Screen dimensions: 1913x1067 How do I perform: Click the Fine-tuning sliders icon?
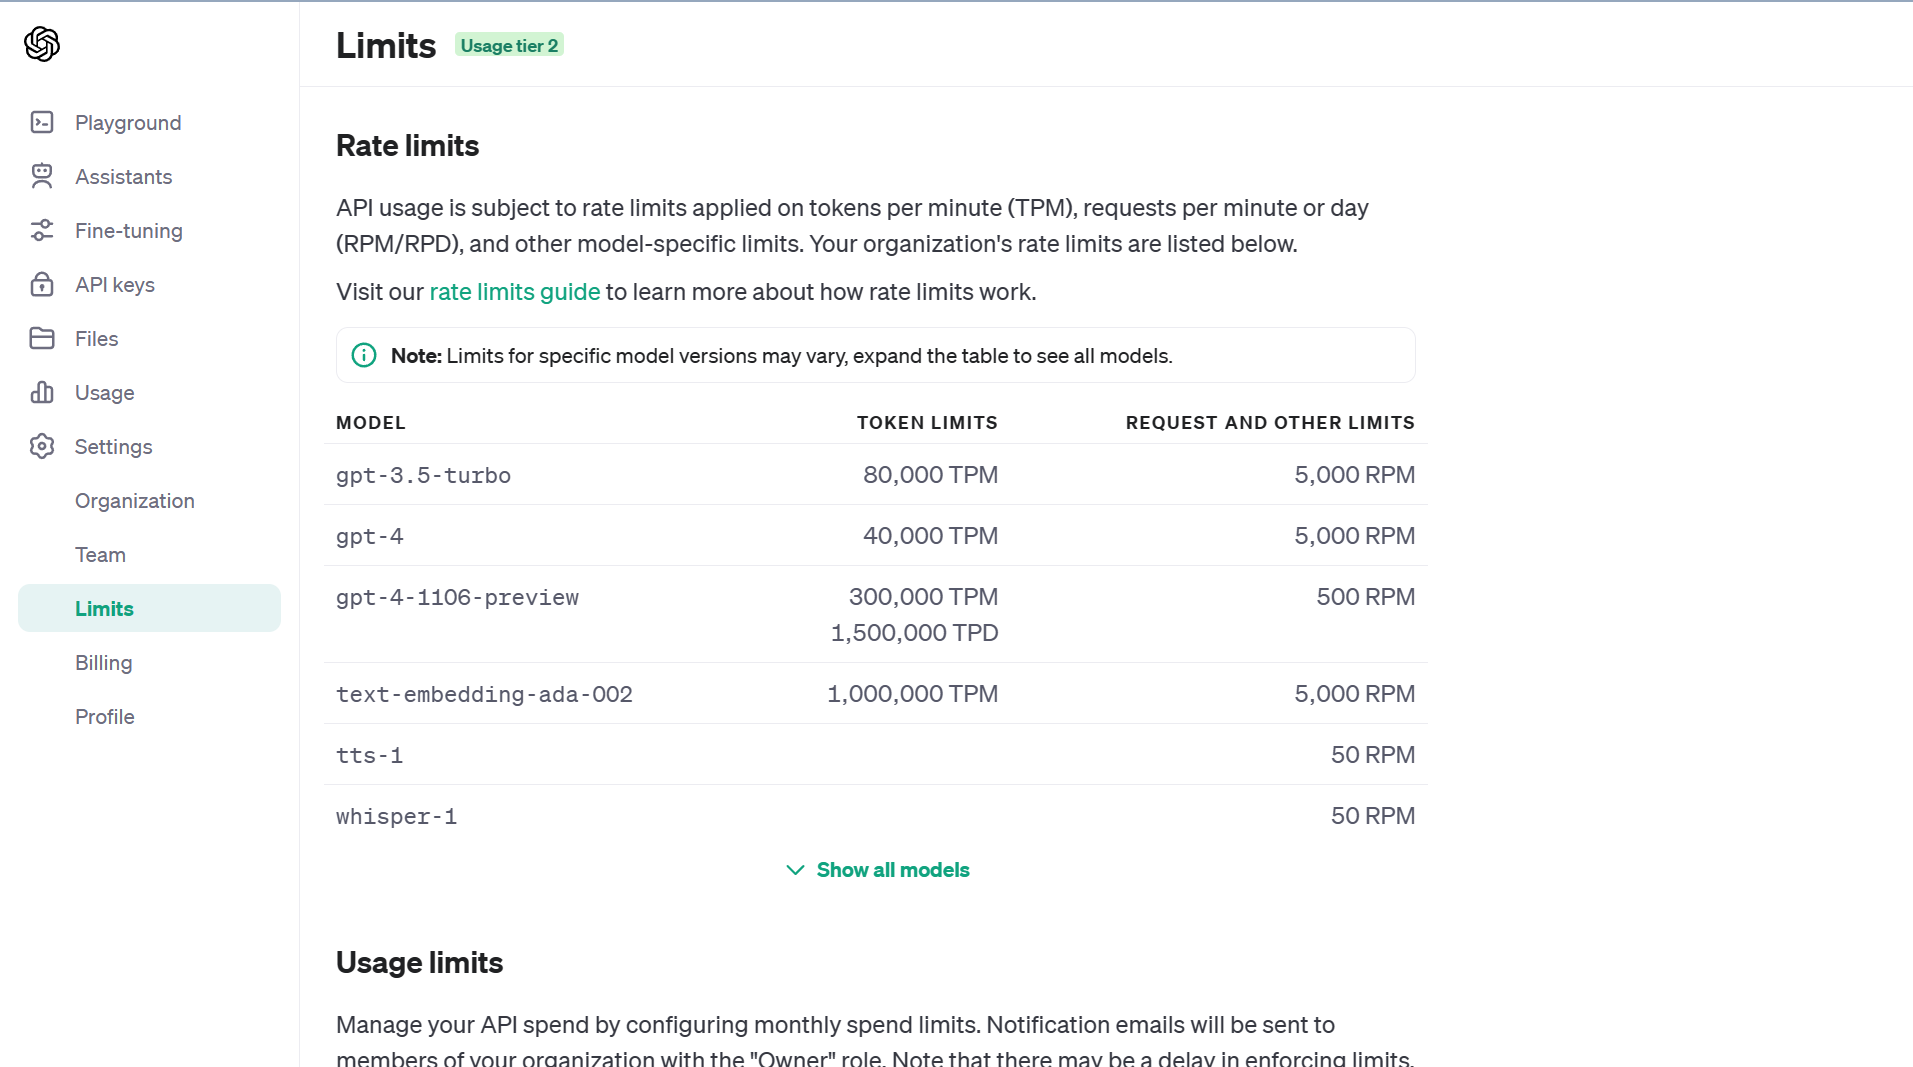(42, 231)
